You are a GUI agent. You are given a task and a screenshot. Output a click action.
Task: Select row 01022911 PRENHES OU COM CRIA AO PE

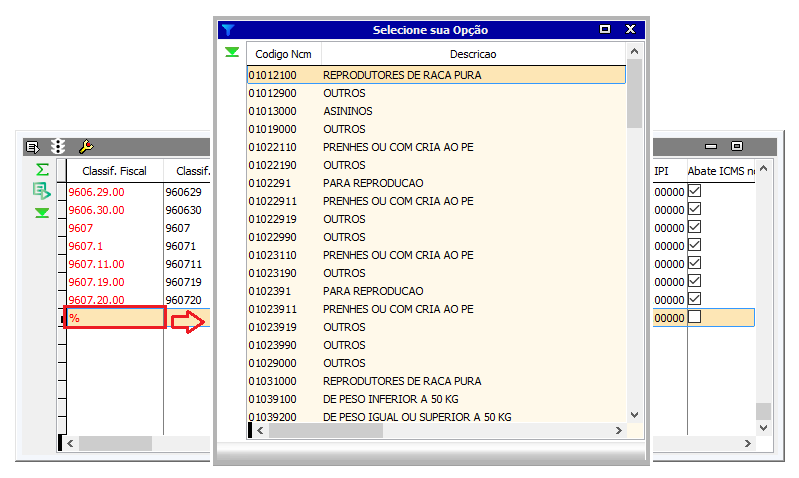coord(436,201)
